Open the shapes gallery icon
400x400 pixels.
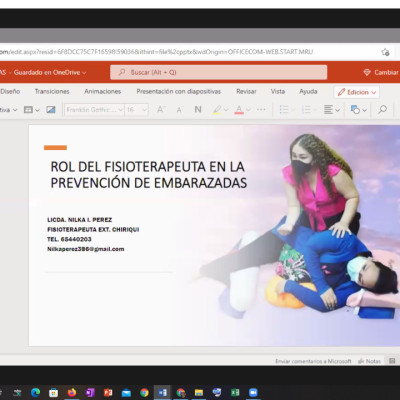point(355,109)
